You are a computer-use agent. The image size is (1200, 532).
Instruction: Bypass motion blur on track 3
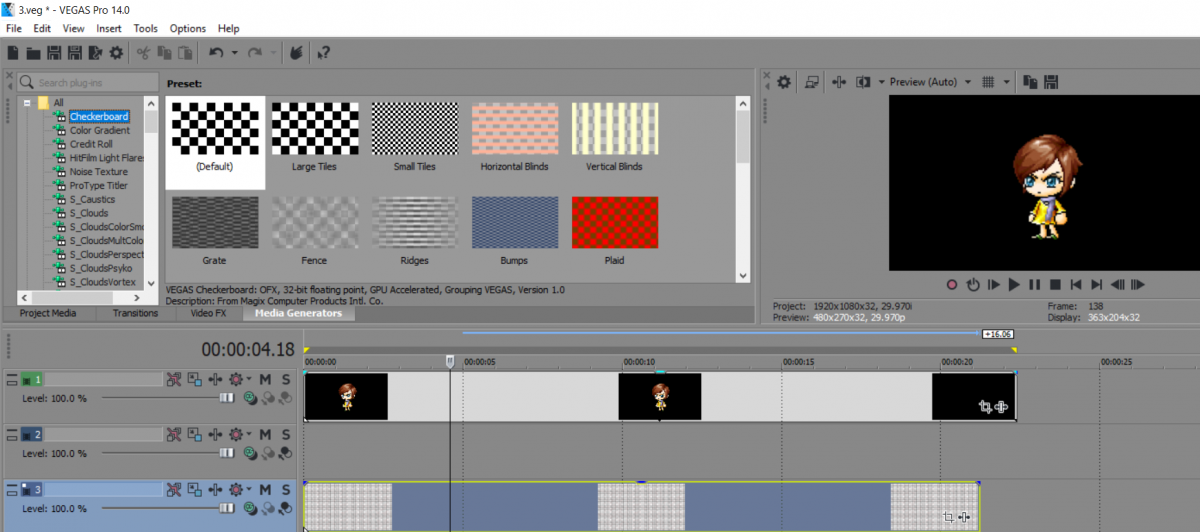pos(174,489)
